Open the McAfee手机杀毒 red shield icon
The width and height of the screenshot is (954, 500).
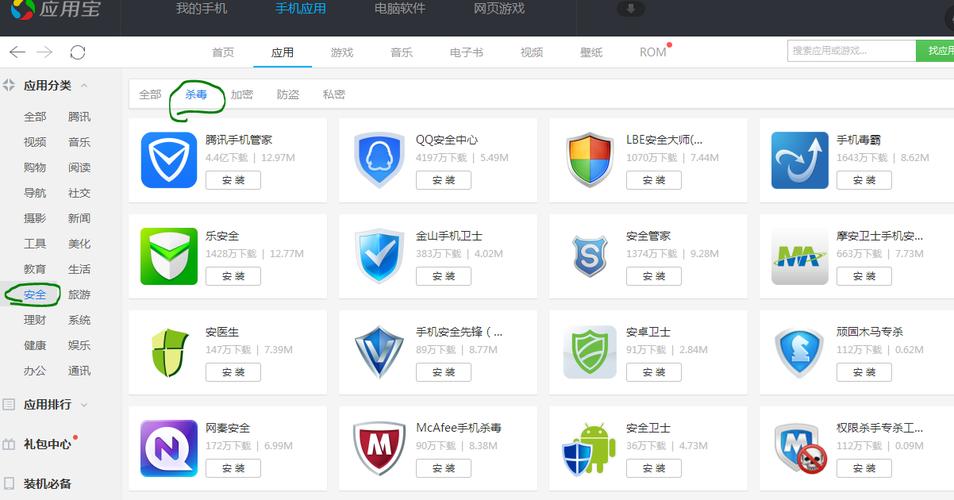(x=379, y=448)
